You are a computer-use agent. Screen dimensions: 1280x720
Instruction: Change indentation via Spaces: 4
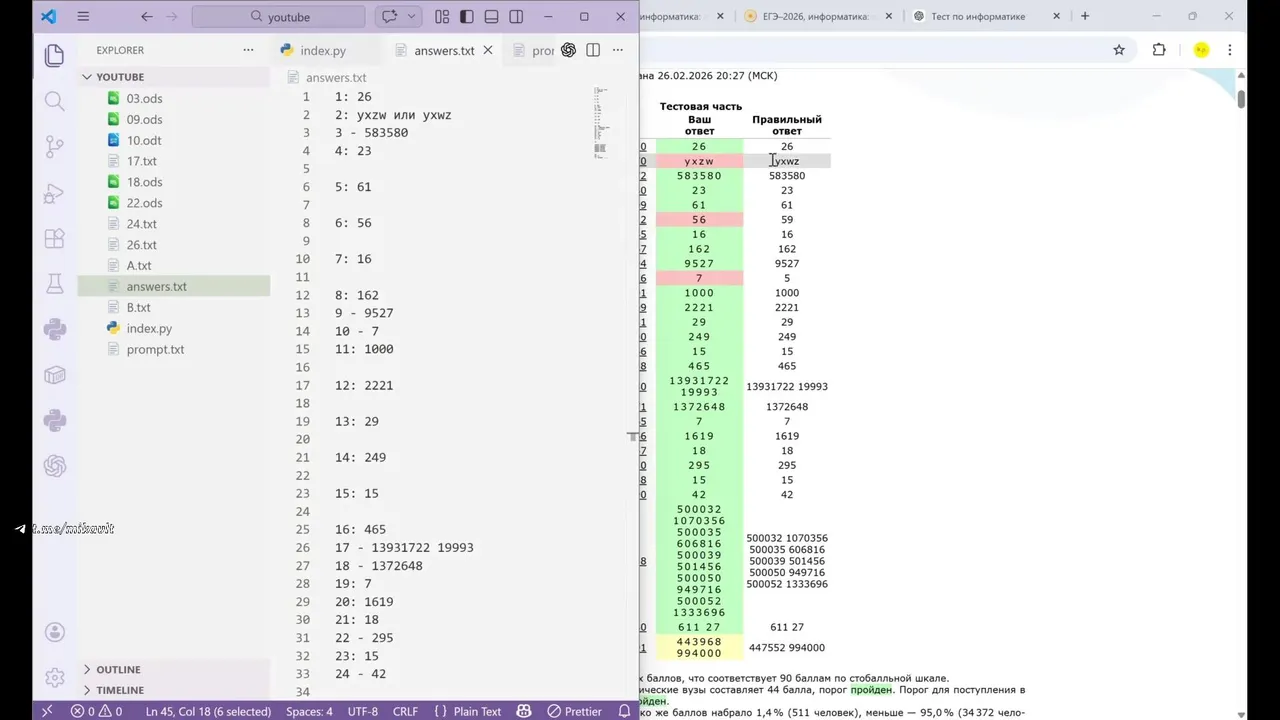(309, 711)
